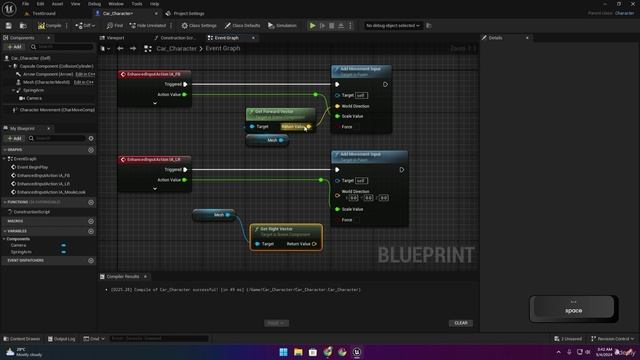Toggle Hide Unrelated nodes
The height and width of the screenshot is (360, 640).
tap(148, 25)
